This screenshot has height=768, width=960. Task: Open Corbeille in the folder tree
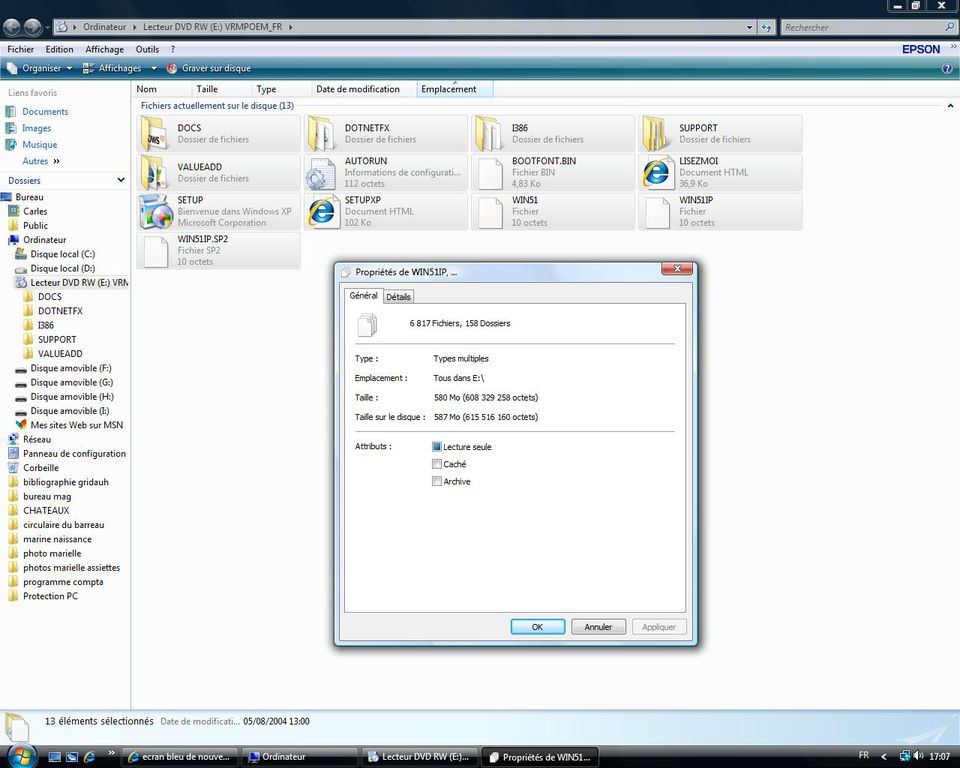[40, 468]
